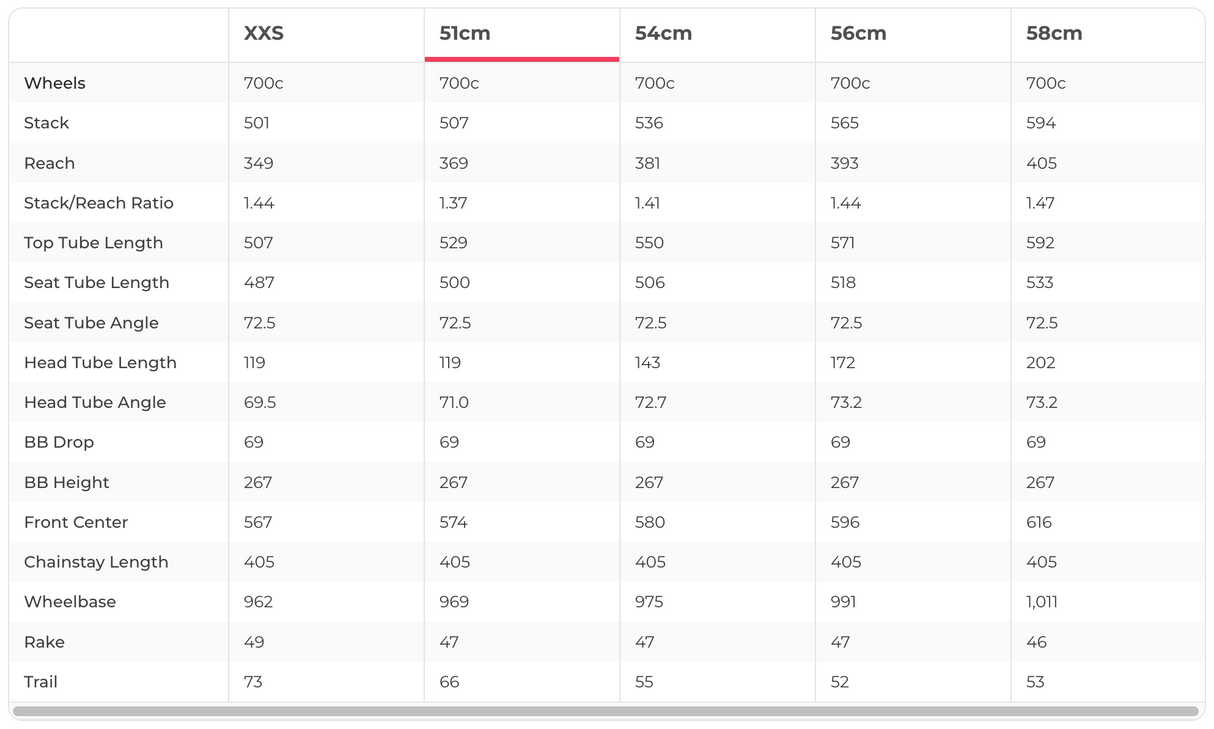This screenshot has height=729, width=1214.
Task: Click the 54cm Stack value 536
Action: point(649,123)
